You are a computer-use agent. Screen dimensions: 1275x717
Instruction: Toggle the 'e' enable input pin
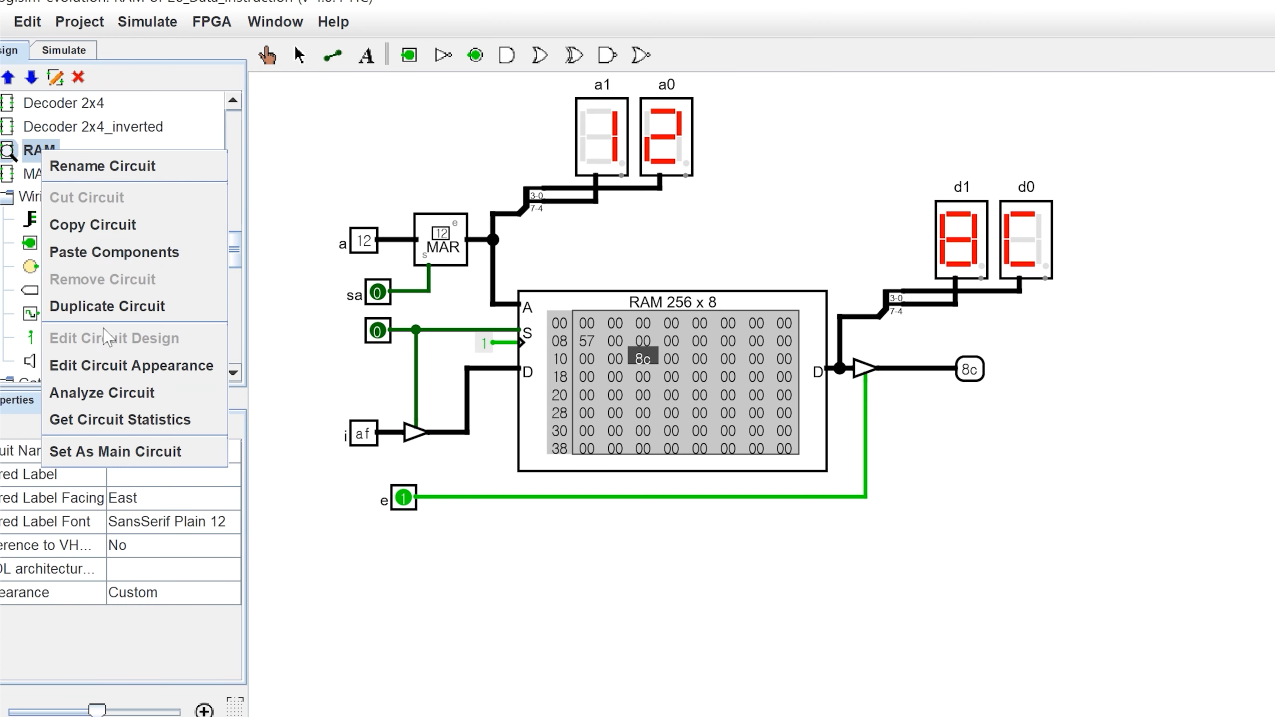point(403,497)
